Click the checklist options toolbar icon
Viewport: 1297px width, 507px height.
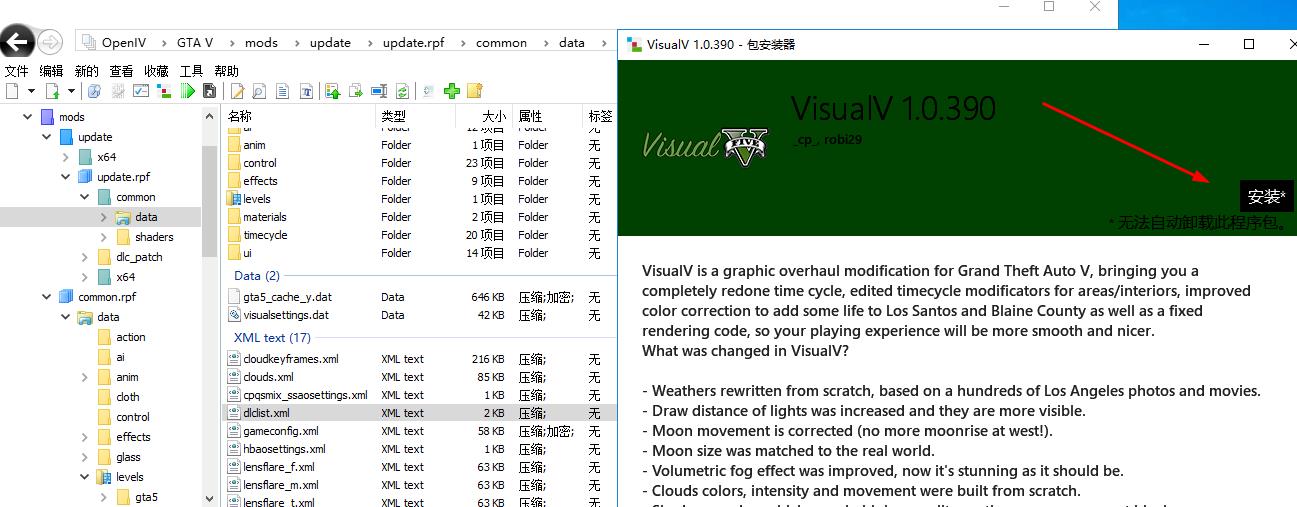141,91
